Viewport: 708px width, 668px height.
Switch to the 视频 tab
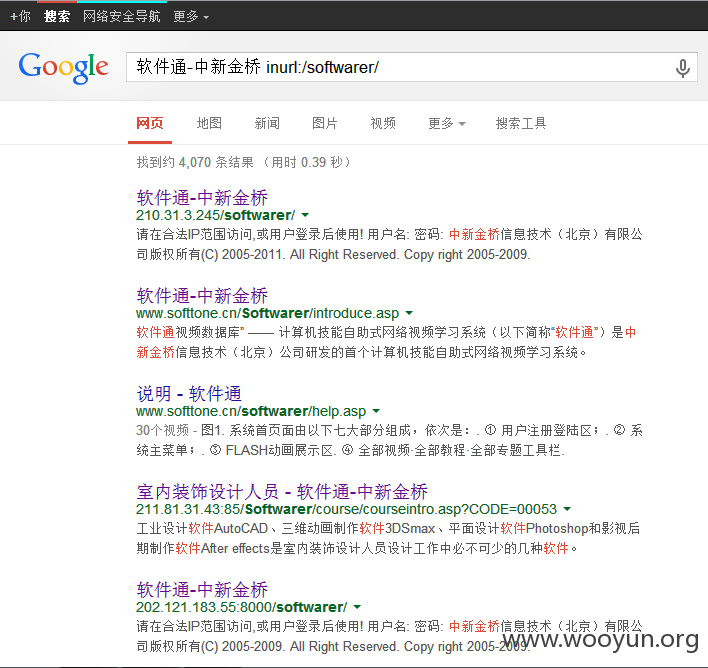pyautogui.click(x=383, y=123)
